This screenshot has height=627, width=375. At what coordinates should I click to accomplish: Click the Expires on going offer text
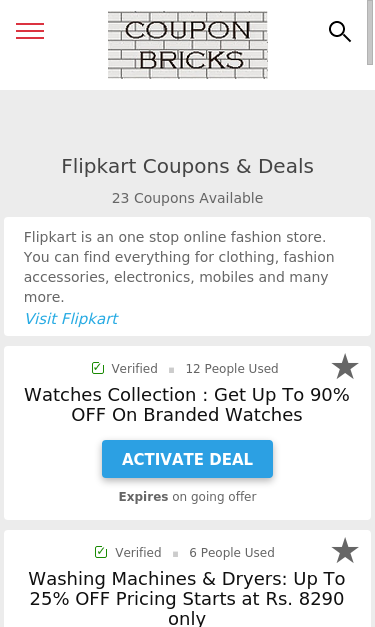[188, 497]
